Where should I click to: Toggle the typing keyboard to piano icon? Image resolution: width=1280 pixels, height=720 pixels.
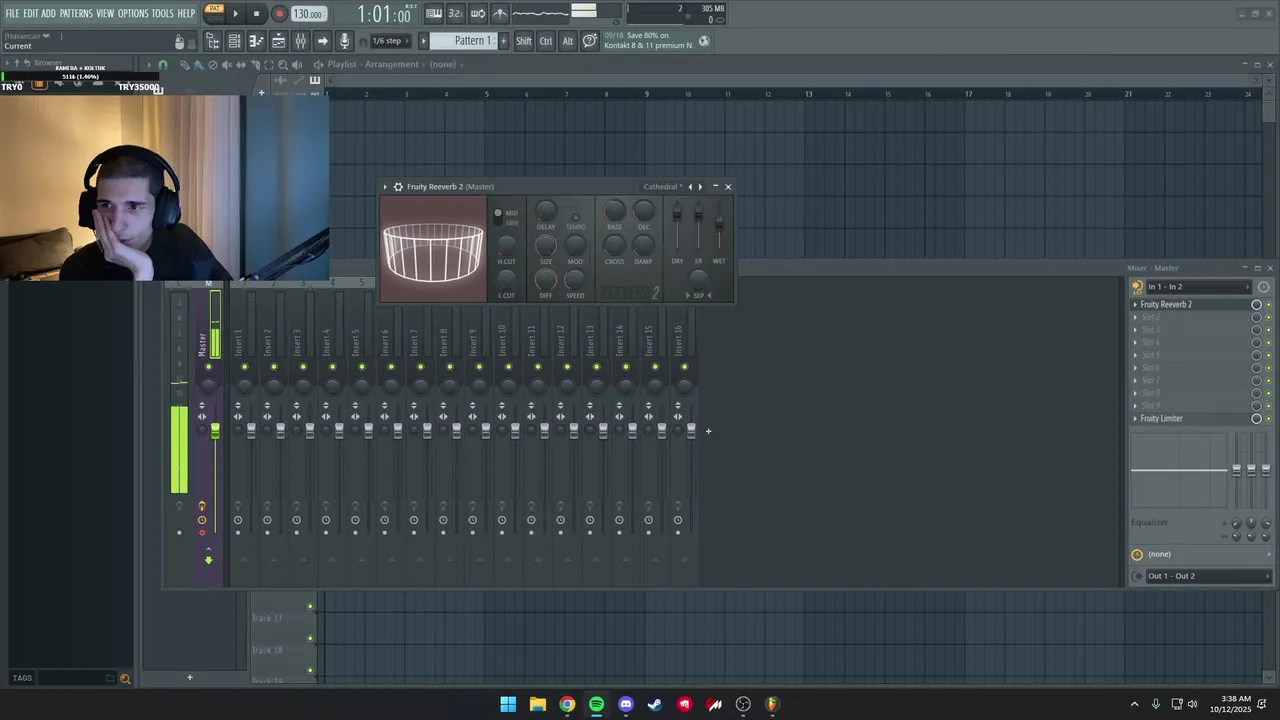(433, 13)
